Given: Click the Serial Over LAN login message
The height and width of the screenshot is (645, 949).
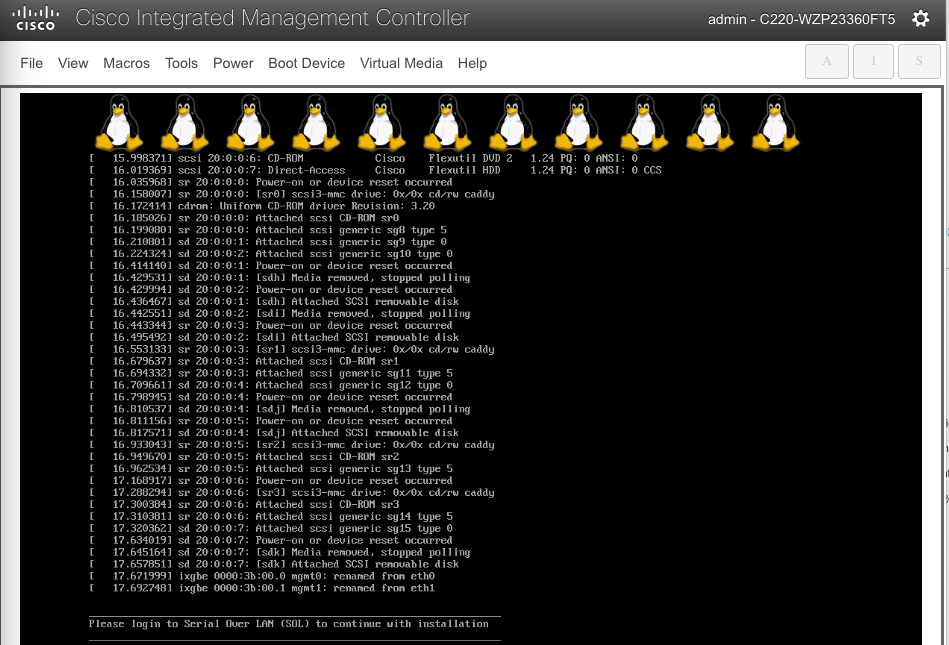Looking at the screenshot, I should coord(289,624).
